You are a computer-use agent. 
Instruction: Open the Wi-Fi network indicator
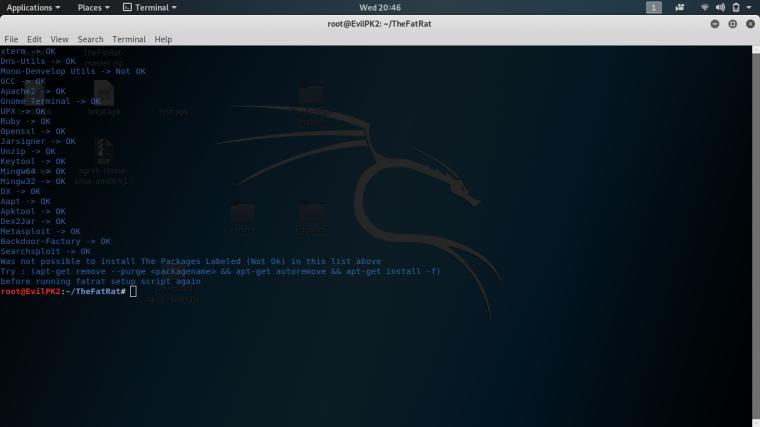(x=704, y=7)
